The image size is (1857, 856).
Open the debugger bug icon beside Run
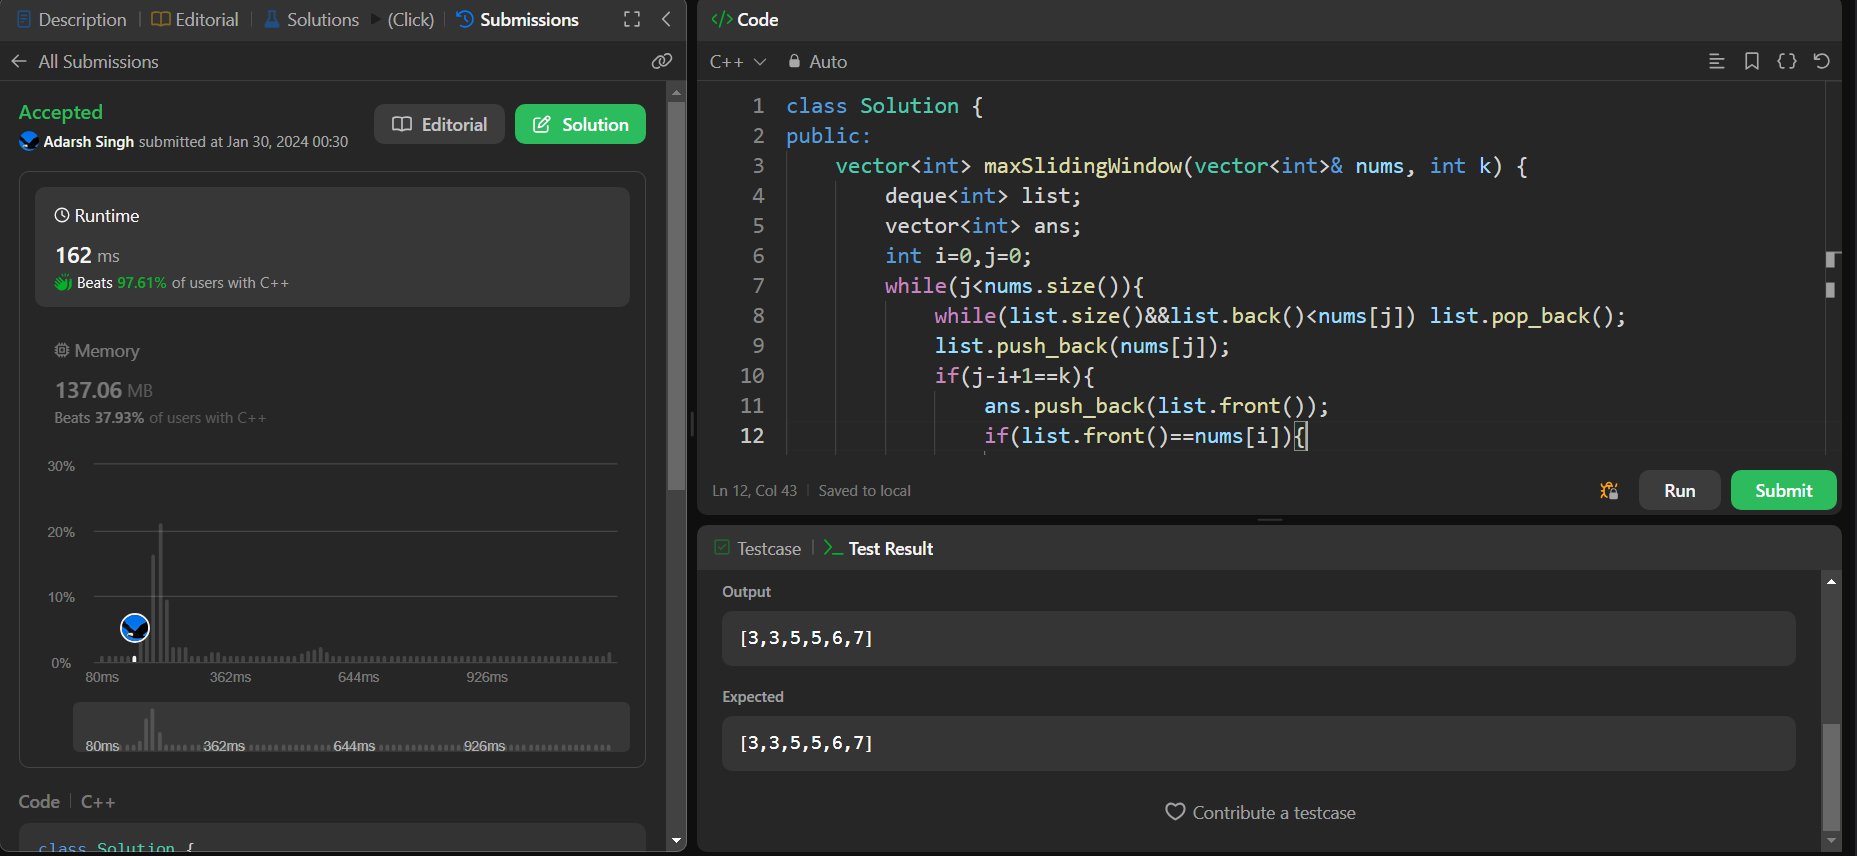(1608, 490)
